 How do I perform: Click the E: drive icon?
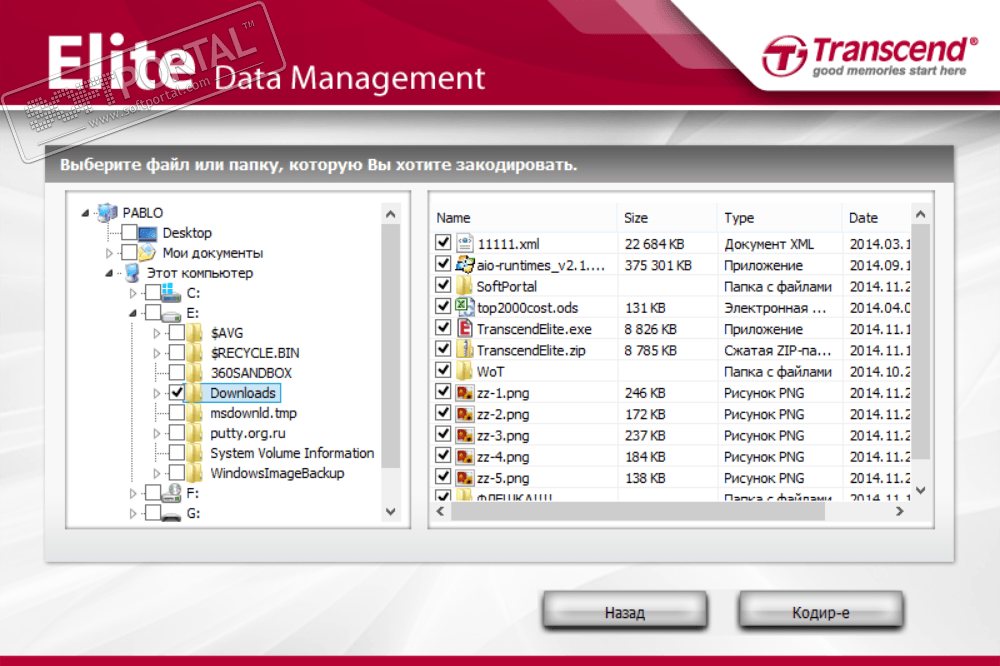click(x=170, y=314)
